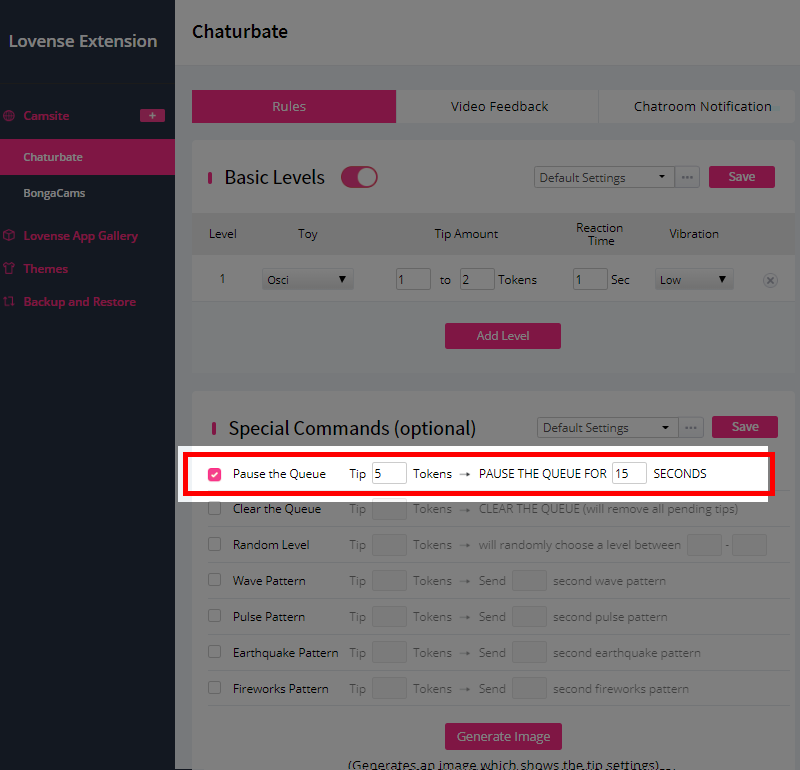Viewport: 800px width, 770px height.
Task: Click the Themes shirt icon
Action: click(9, 268)
